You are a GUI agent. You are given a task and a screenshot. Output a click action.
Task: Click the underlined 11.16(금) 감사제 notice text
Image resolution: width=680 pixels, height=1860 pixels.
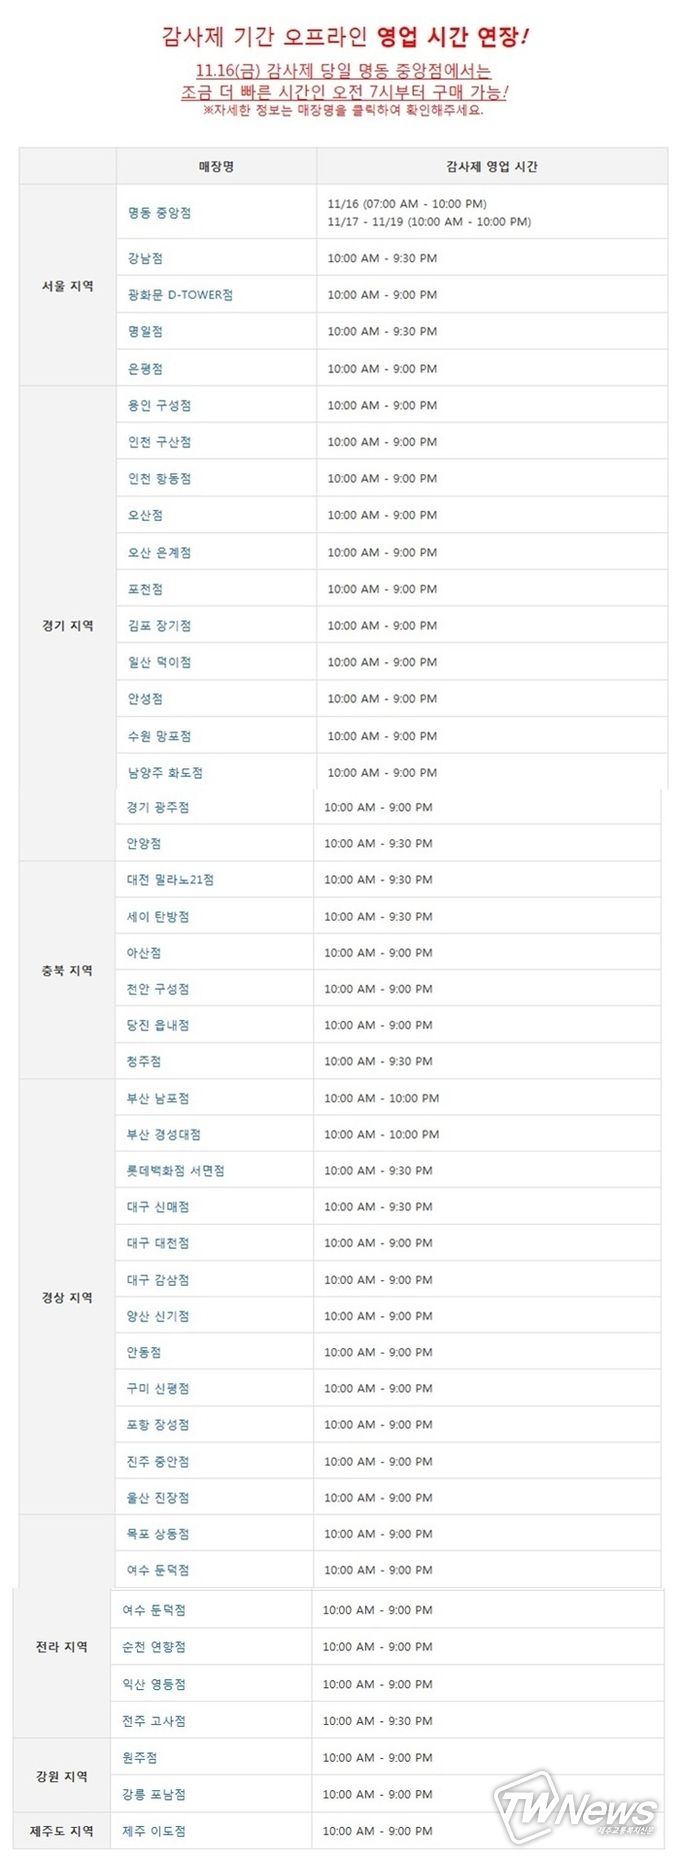[x=343, y=71]
